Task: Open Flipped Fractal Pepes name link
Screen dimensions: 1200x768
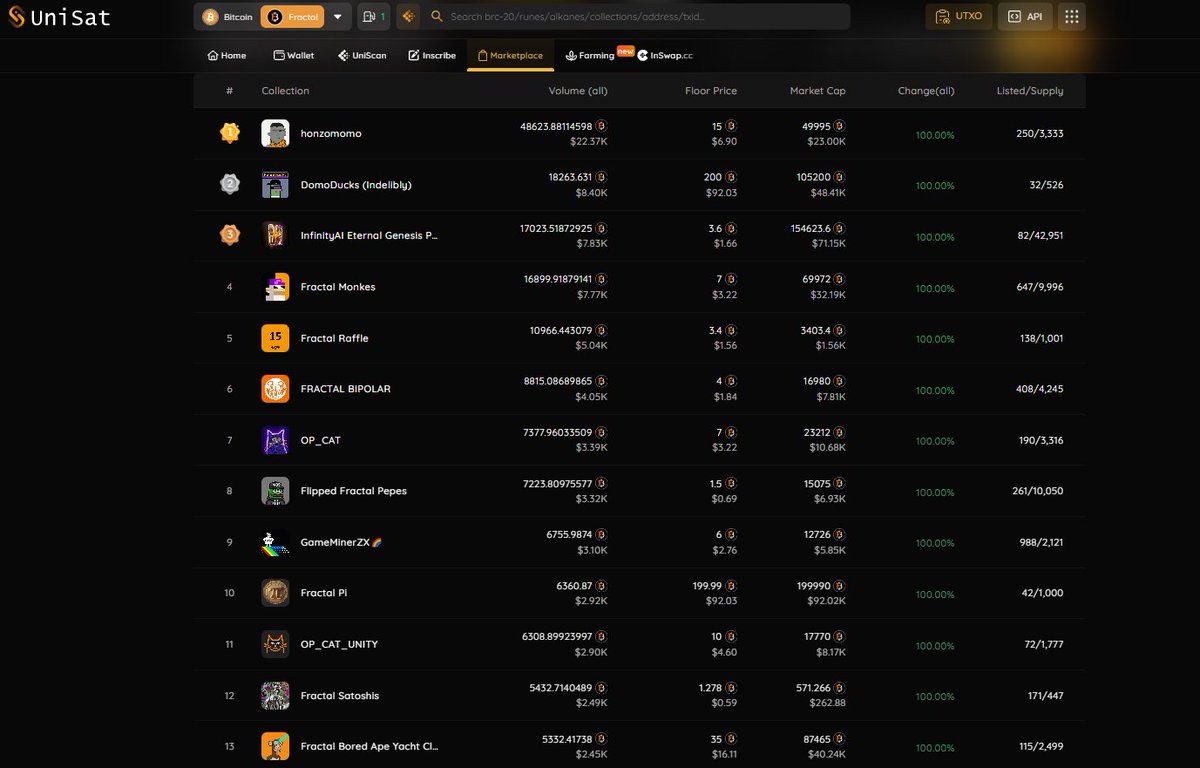Action: point(353,491)
